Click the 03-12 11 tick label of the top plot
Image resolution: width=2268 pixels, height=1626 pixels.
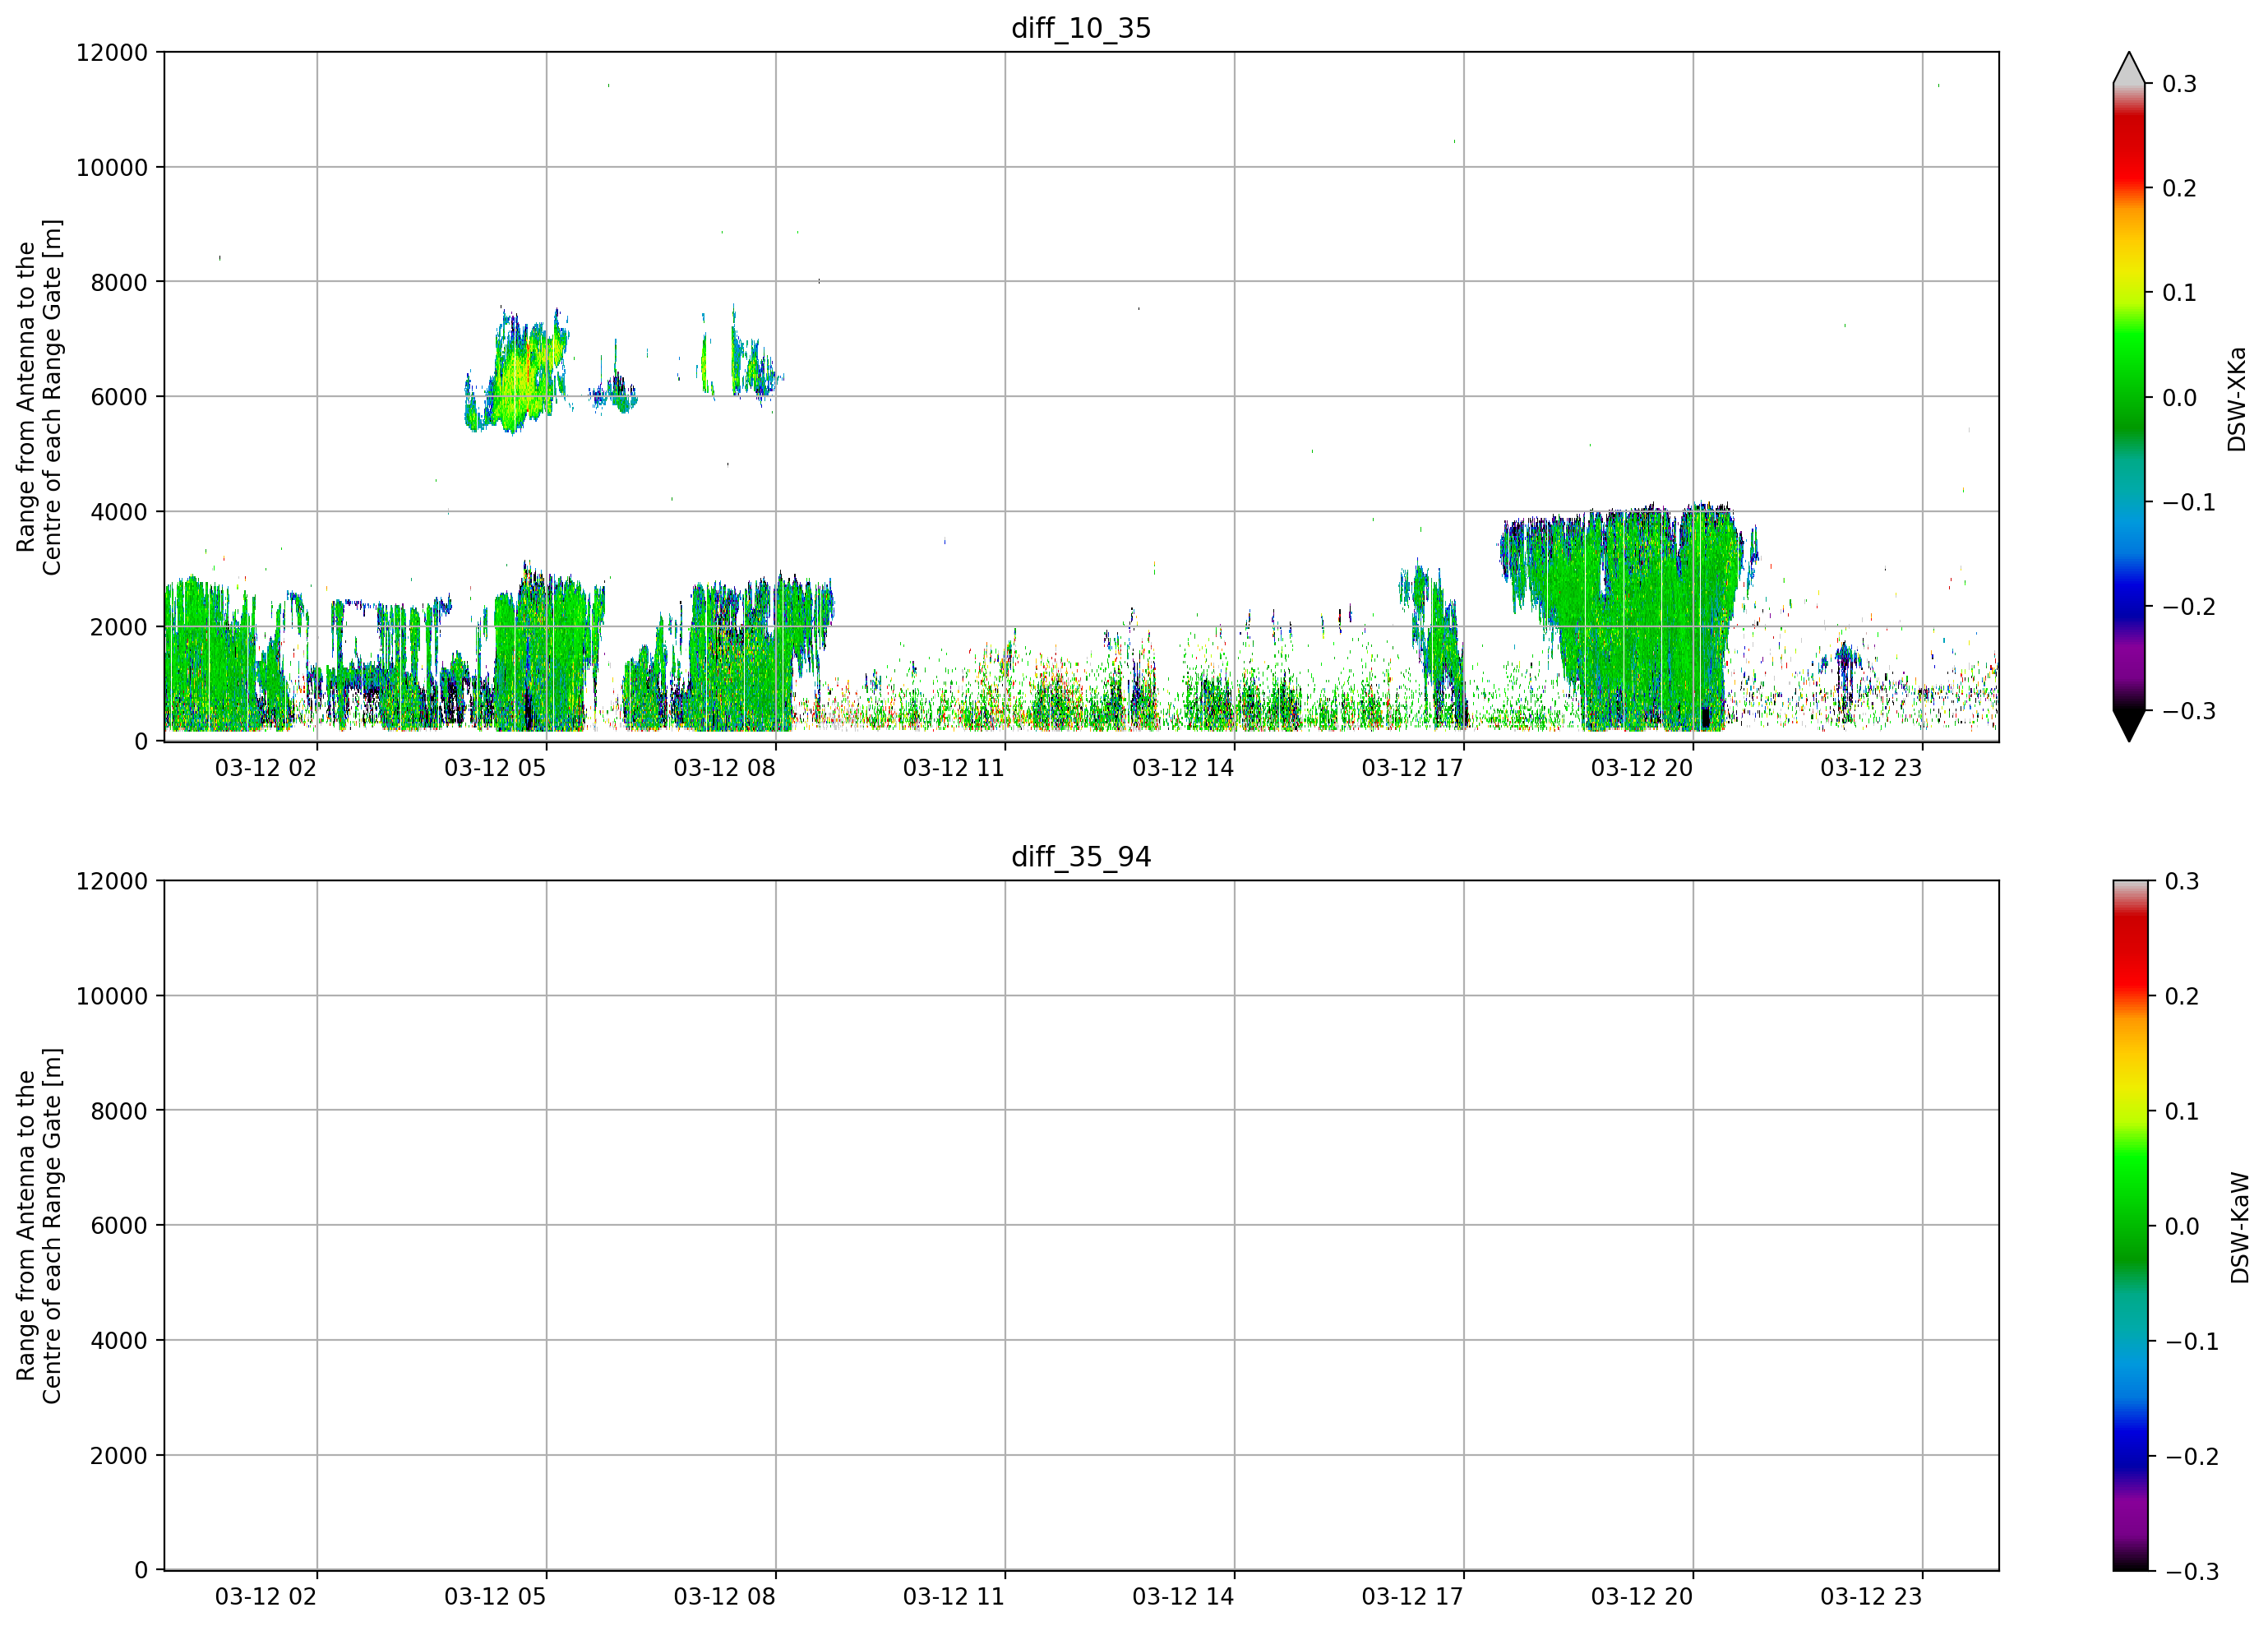tap(953, 768)
